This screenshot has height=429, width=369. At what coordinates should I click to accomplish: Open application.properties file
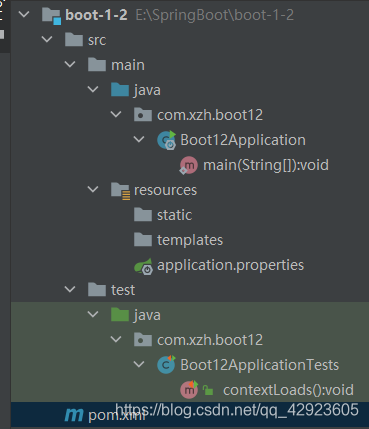coord(231,266)
